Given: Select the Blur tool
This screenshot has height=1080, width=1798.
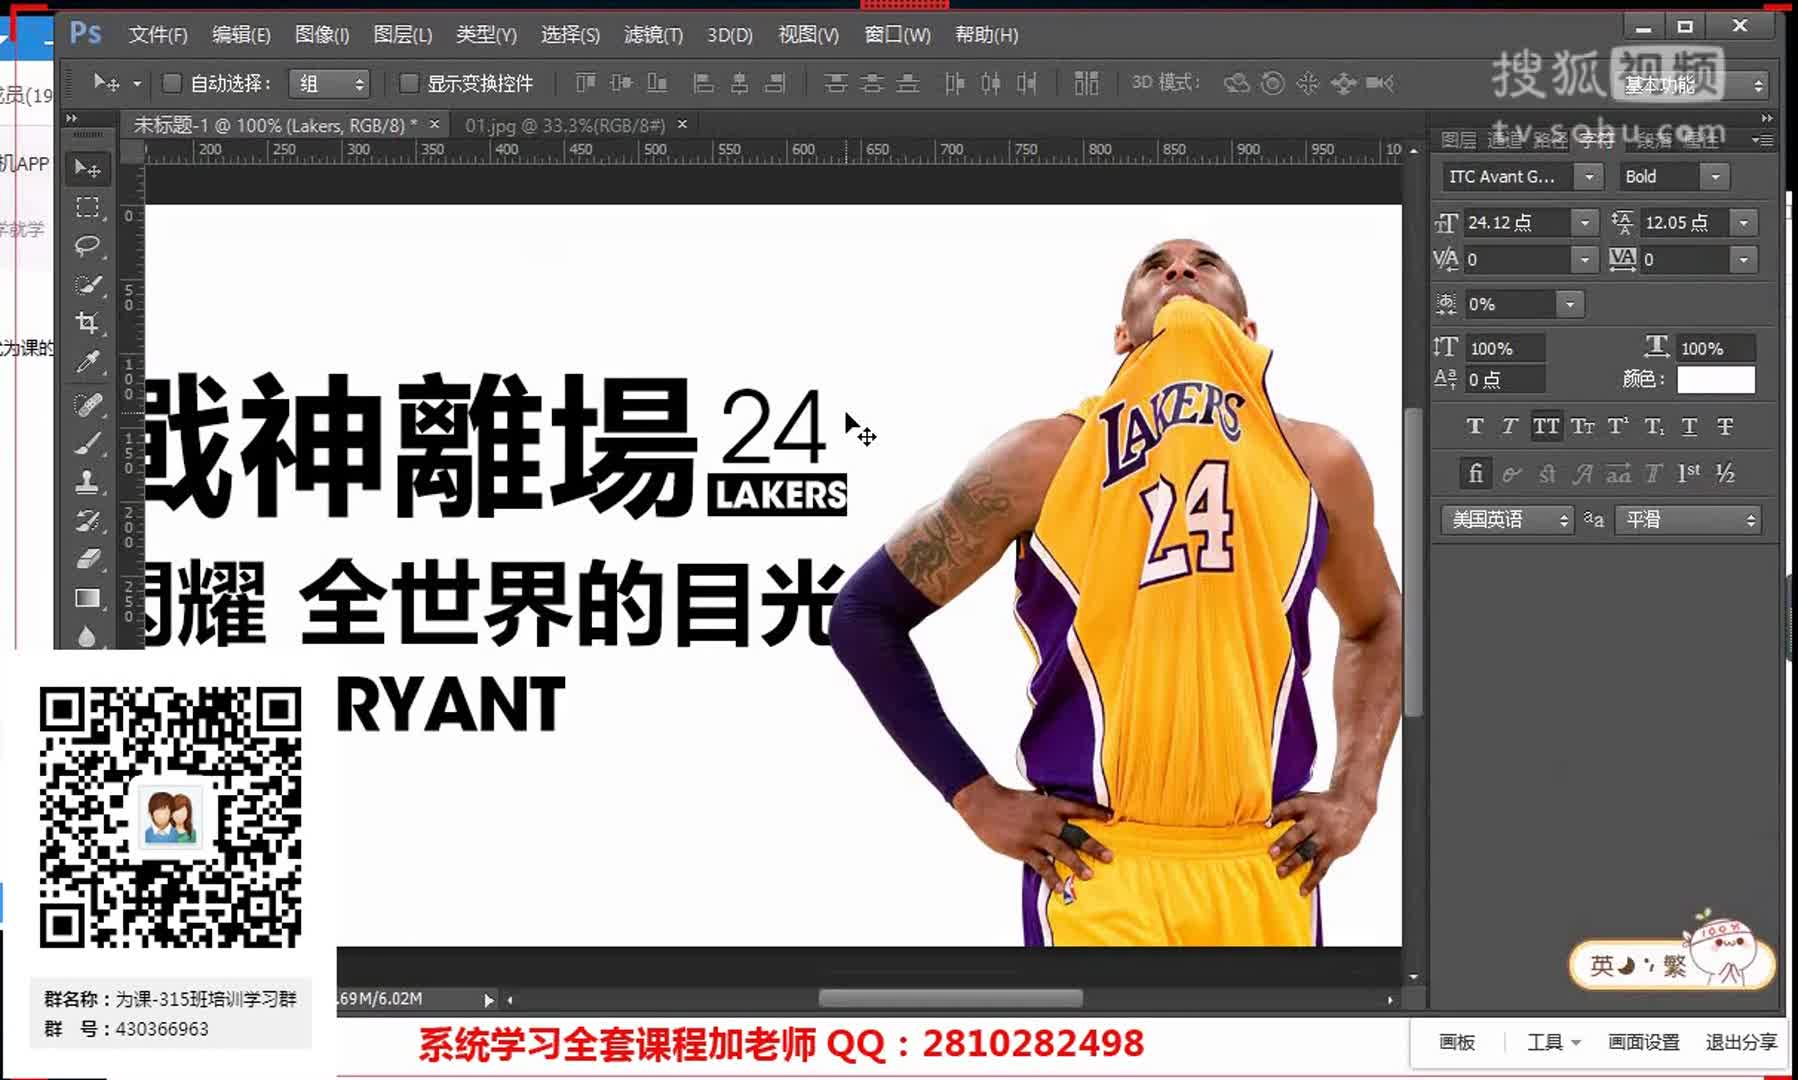Looking at the screenshot, I should coord(88,636).
